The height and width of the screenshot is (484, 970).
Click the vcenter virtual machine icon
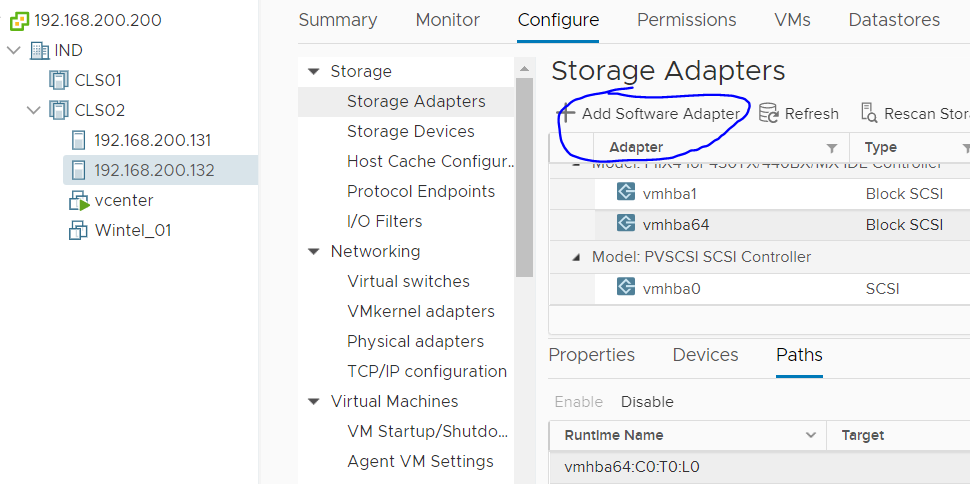[79, 200]
